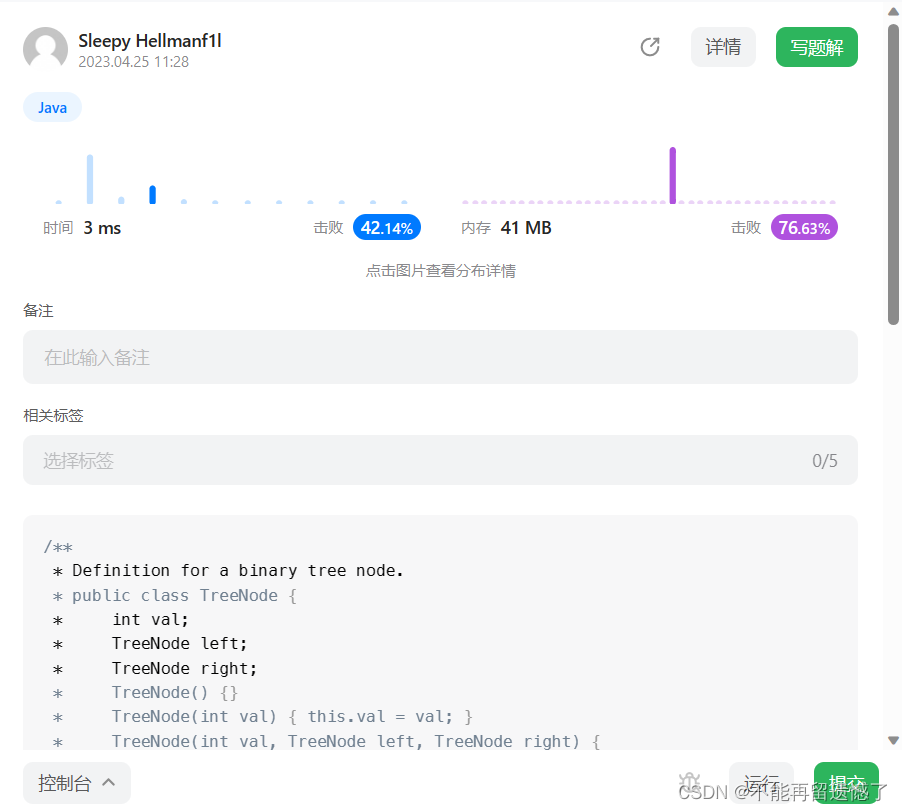902x811 pixels.
Task: Click the user avatar icon
Action: (45, 49)
